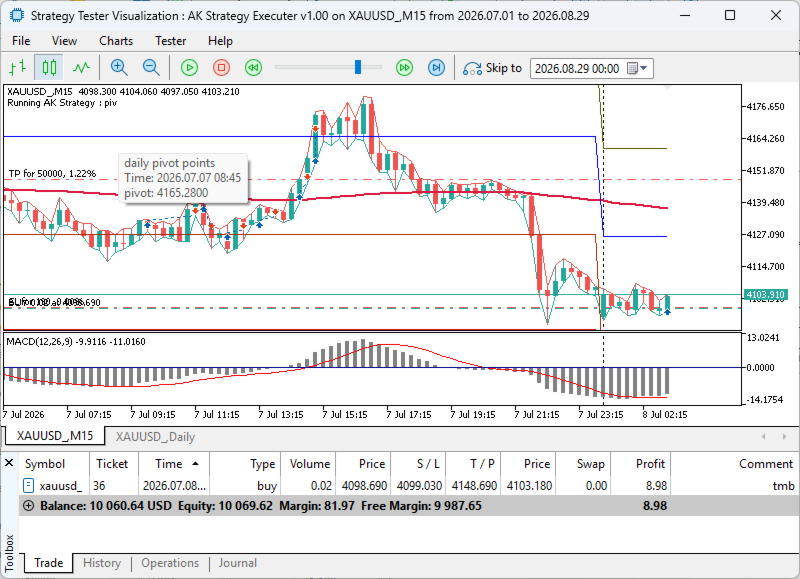Image resolution: width=800 pixels, height=579 pixels.
Task: Switch chart to bar chart mode
Action: (x=18, y=67)
